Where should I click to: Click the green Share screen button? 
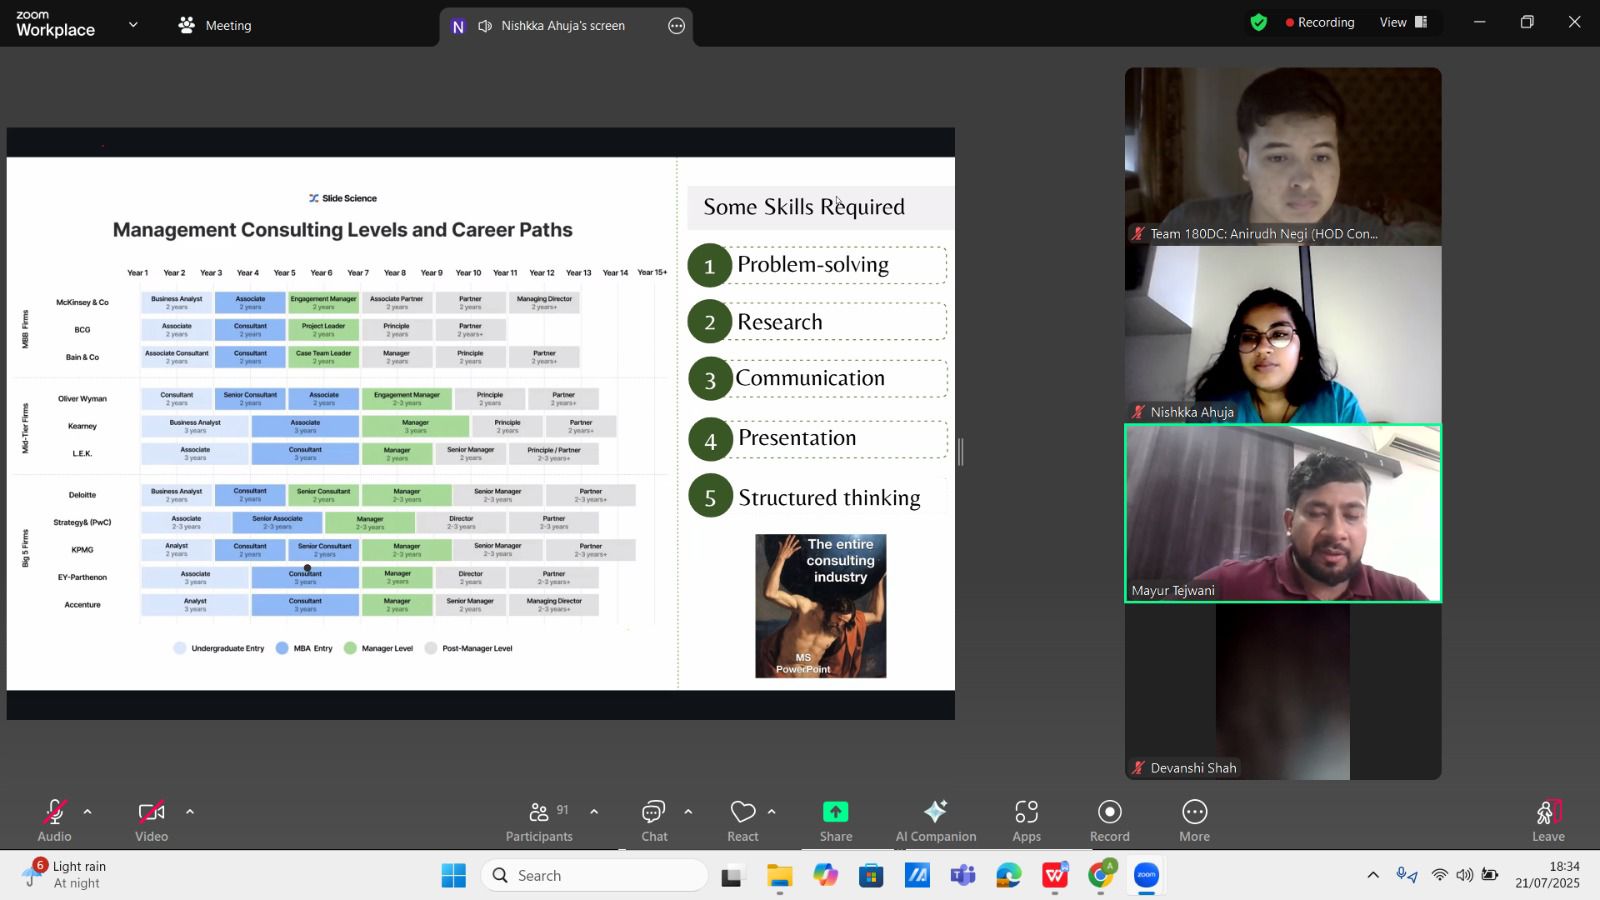click(x=835, y=821)
